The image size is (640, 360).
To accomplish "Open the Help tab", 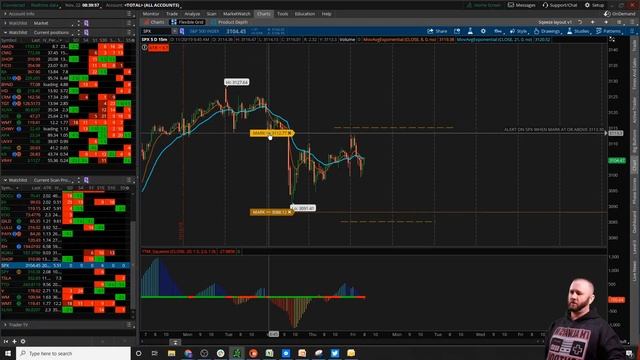I will pos(326,14).
